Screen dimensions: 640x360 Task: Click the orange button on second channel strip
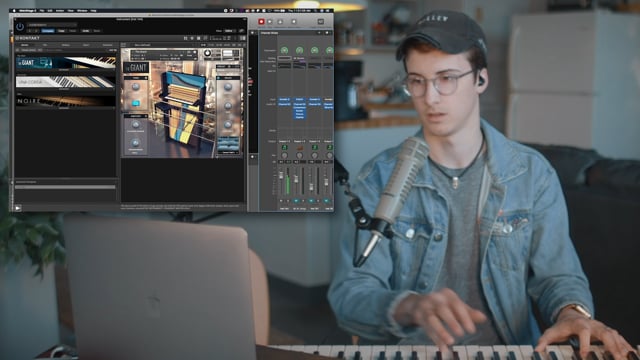(x=299, y=147)
